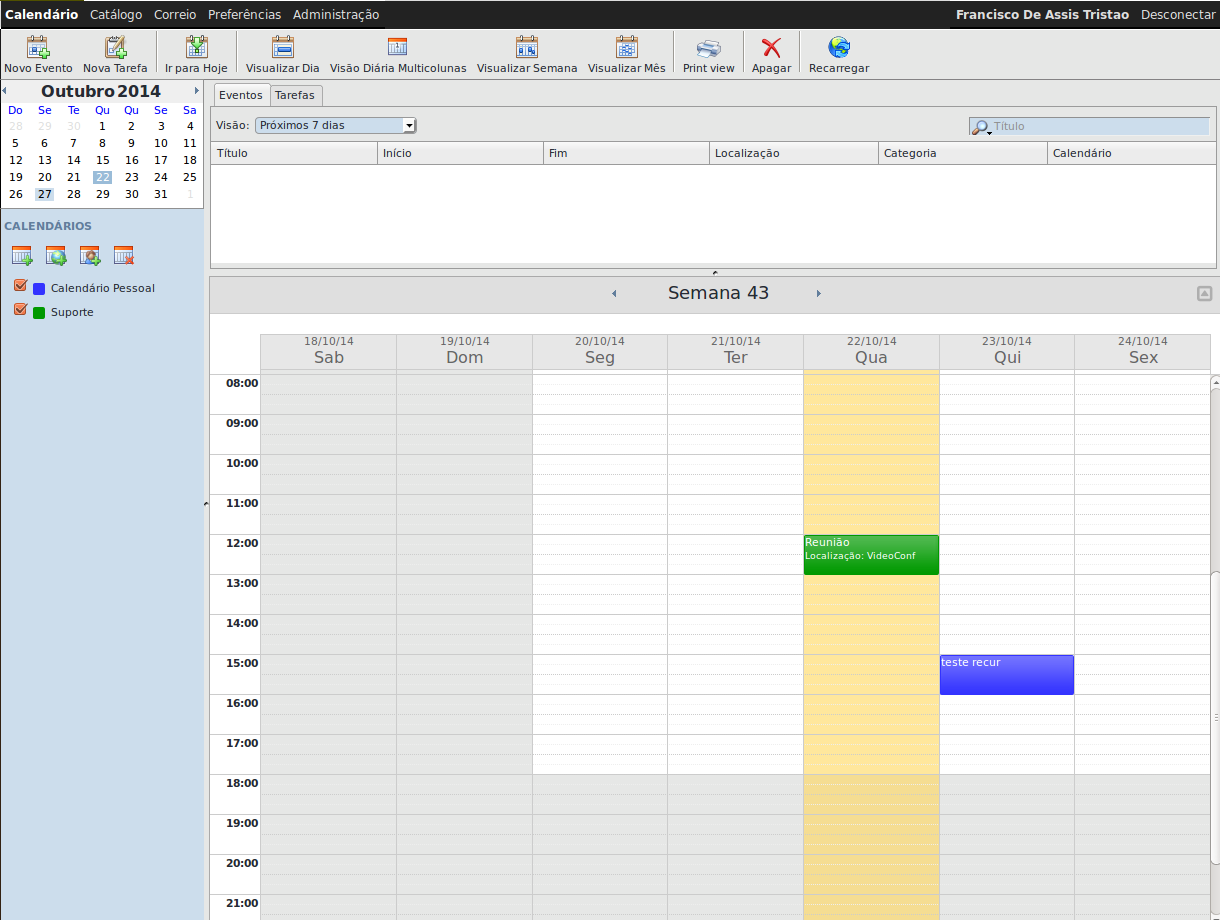Collapse the week view panel using the corner button

tap(1204, 293)
